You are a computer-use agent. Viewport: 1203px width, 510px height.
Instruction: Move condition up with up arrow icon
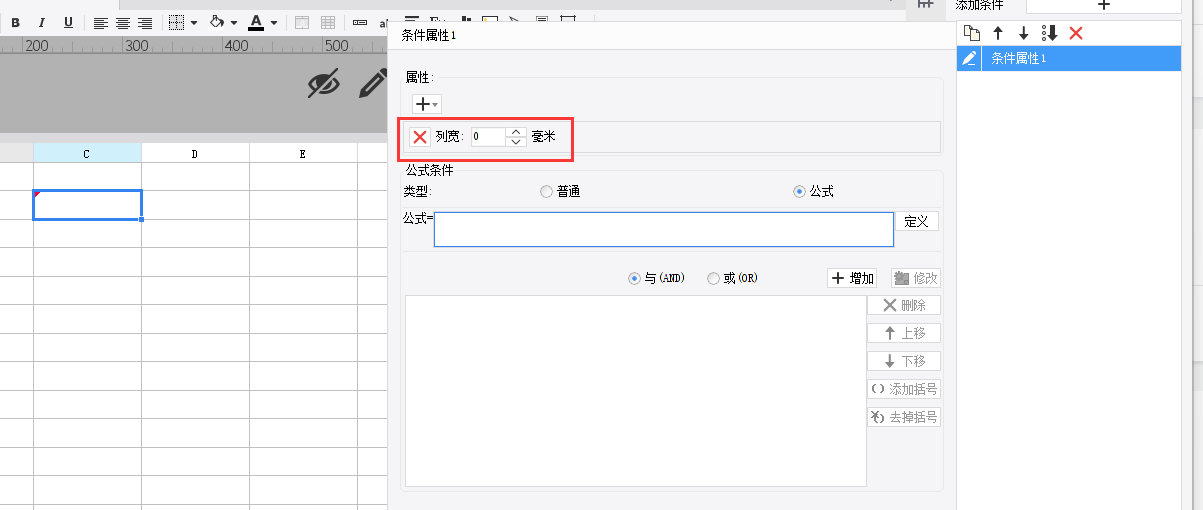click(997, 33)
